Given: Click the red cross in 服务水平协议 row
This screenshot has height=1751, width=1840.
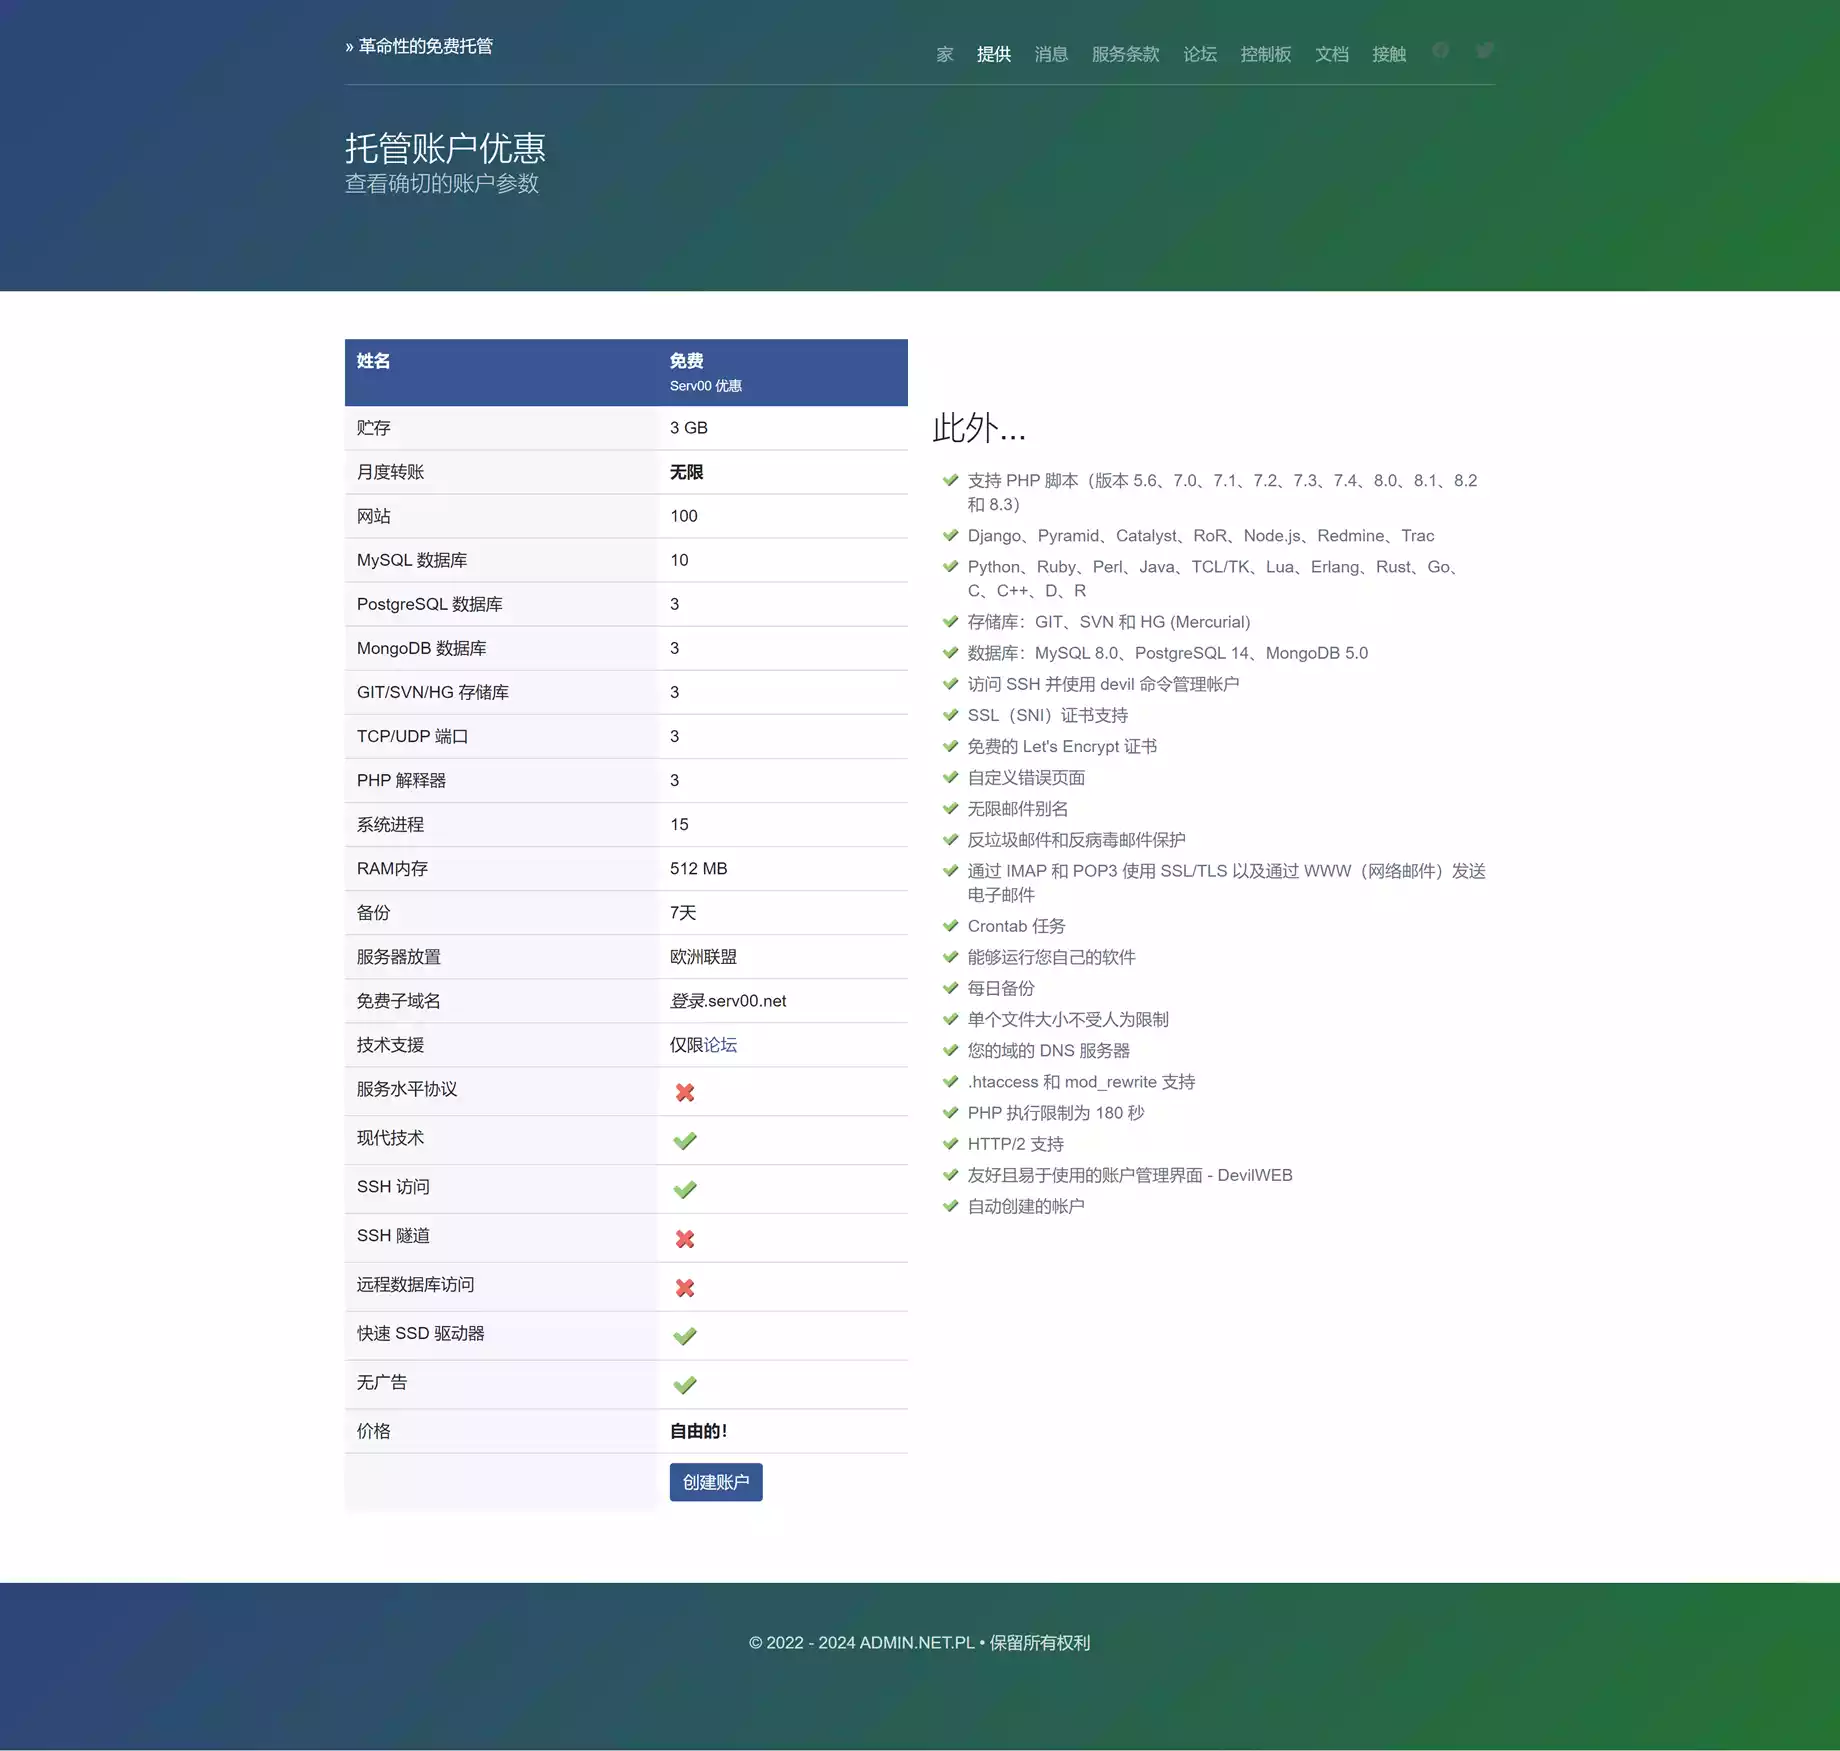Looking at the screenshot, I should (685, 1092).
